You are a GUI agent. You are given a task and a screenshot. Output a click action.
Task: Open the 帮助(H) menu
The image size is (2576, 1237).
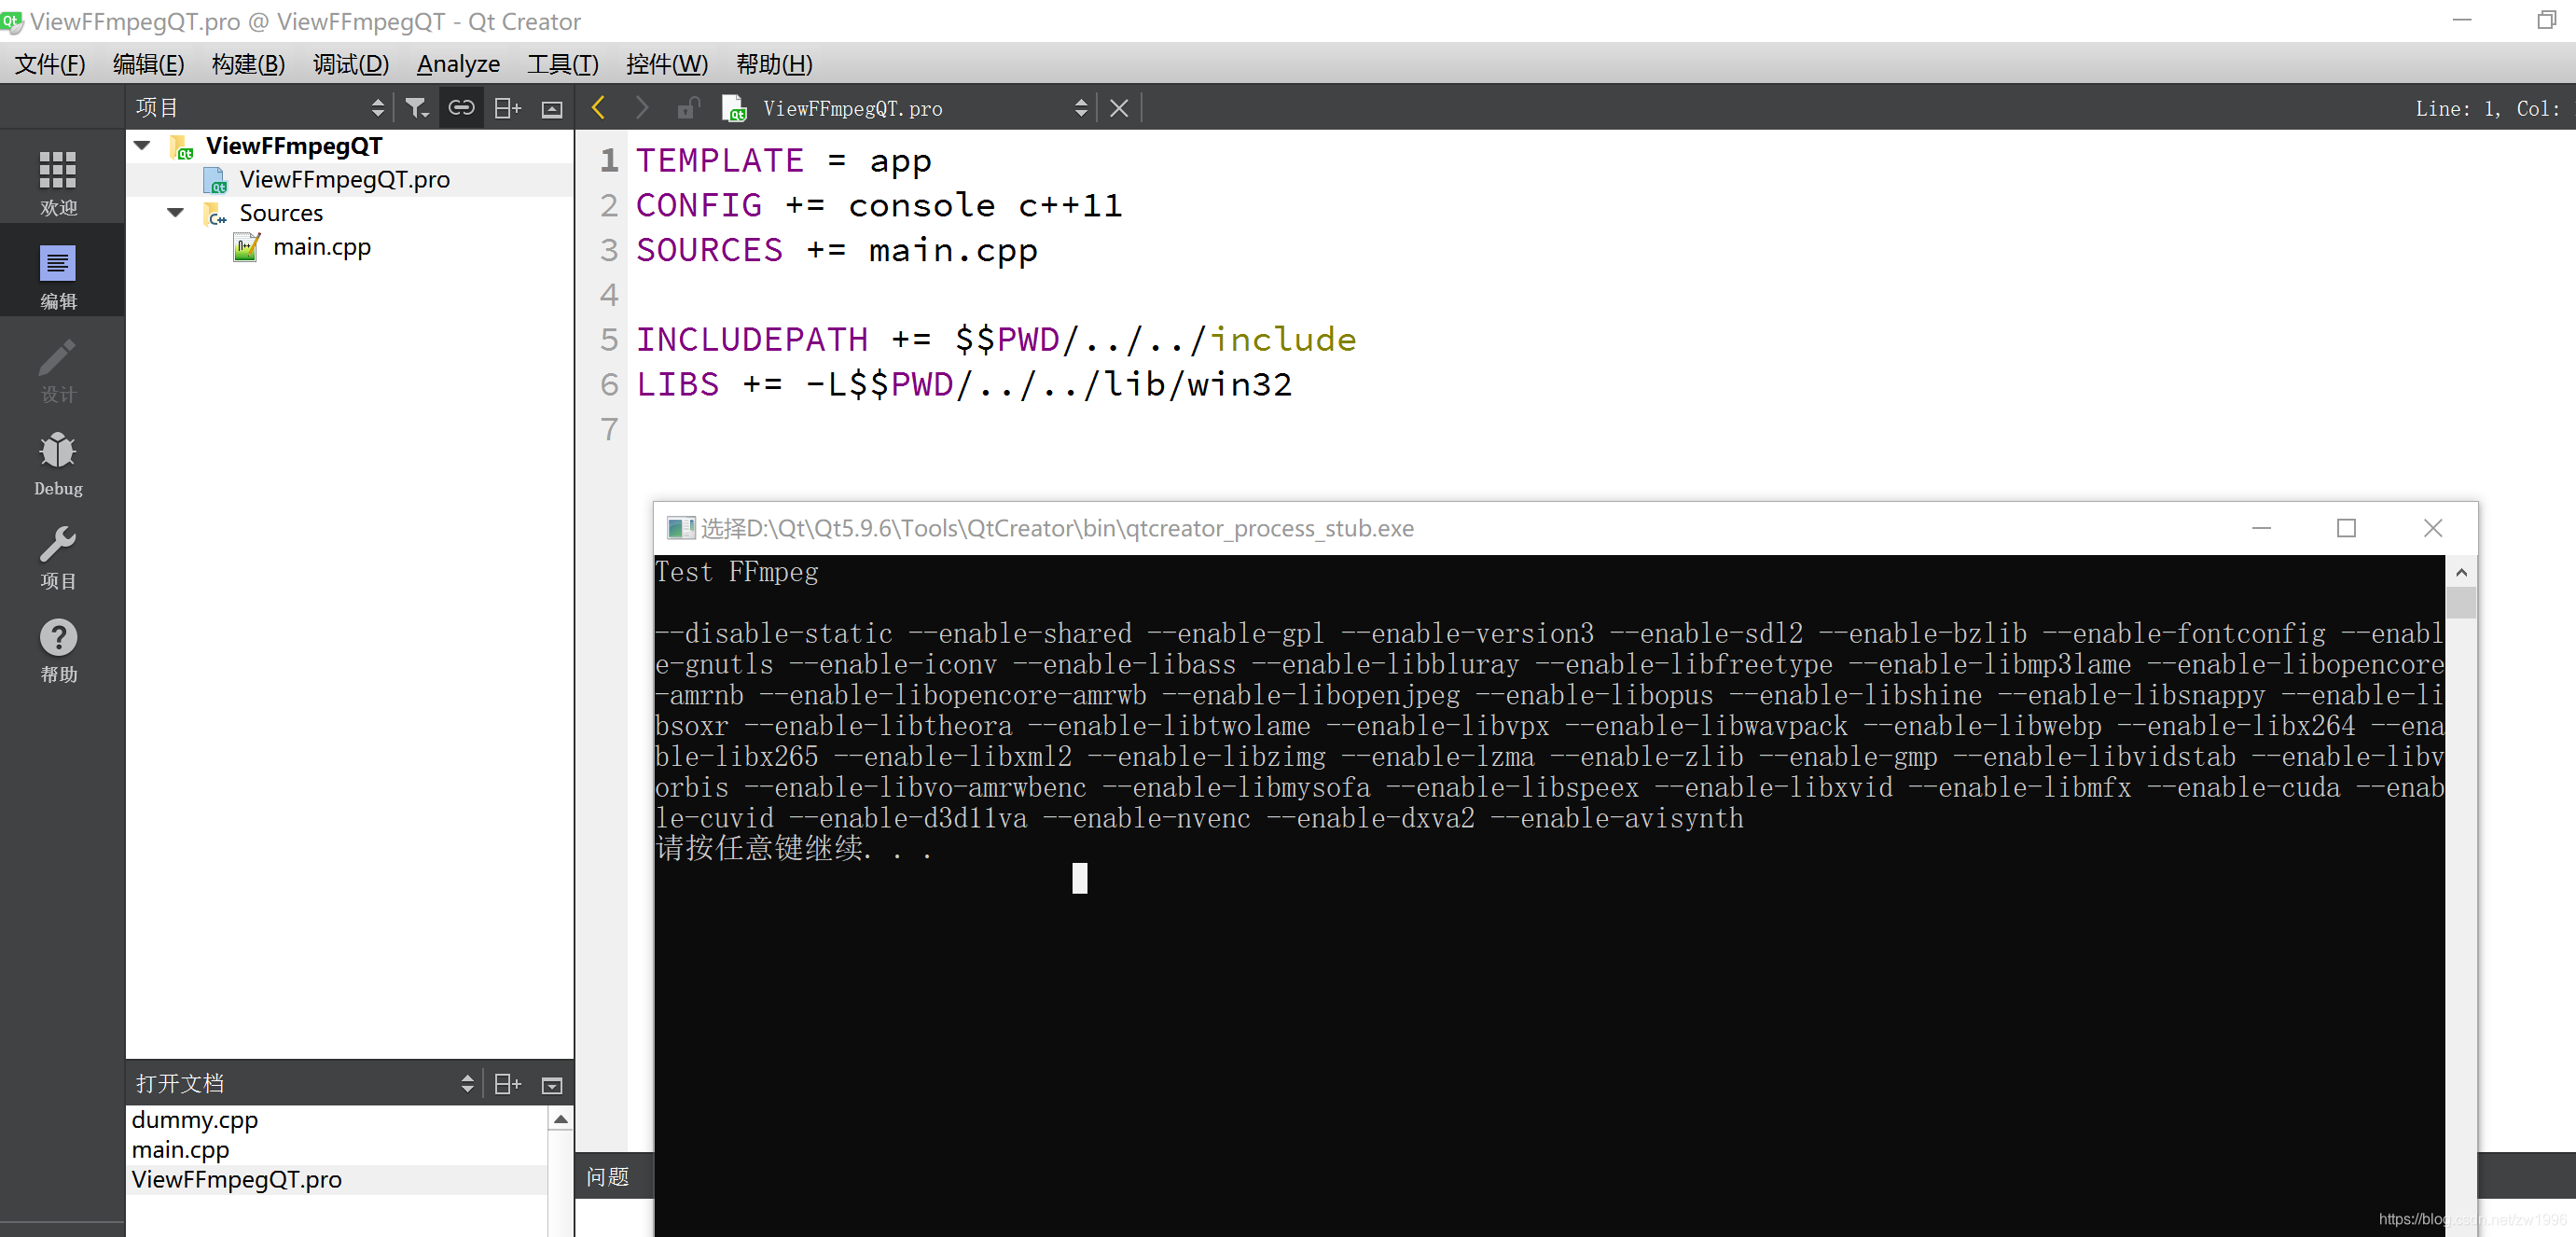pos(774,64)
